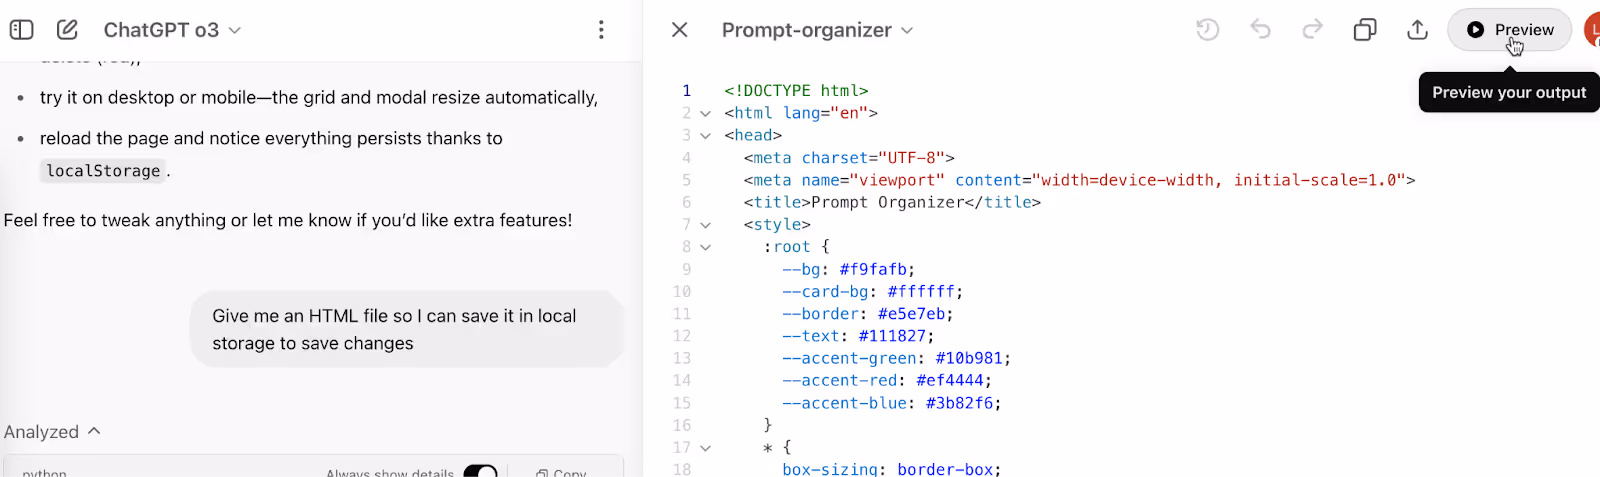Open the user profile avatar
Viewport: 1600px width, 477px height.
pyautogui.click(x=1592, y=30)
